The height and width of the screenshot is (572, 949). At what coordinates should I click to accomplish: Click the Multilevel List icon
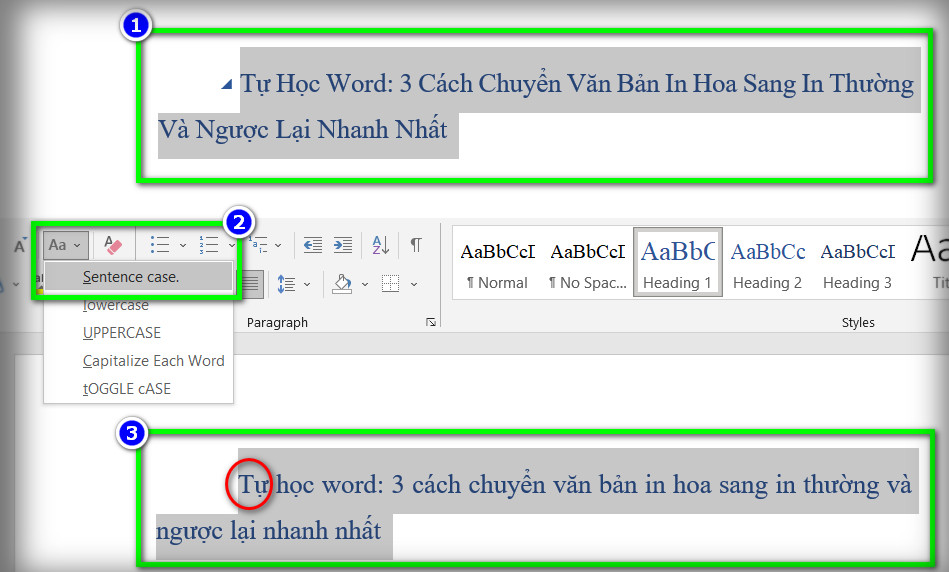pyautogui.click(x=258, y=245)
